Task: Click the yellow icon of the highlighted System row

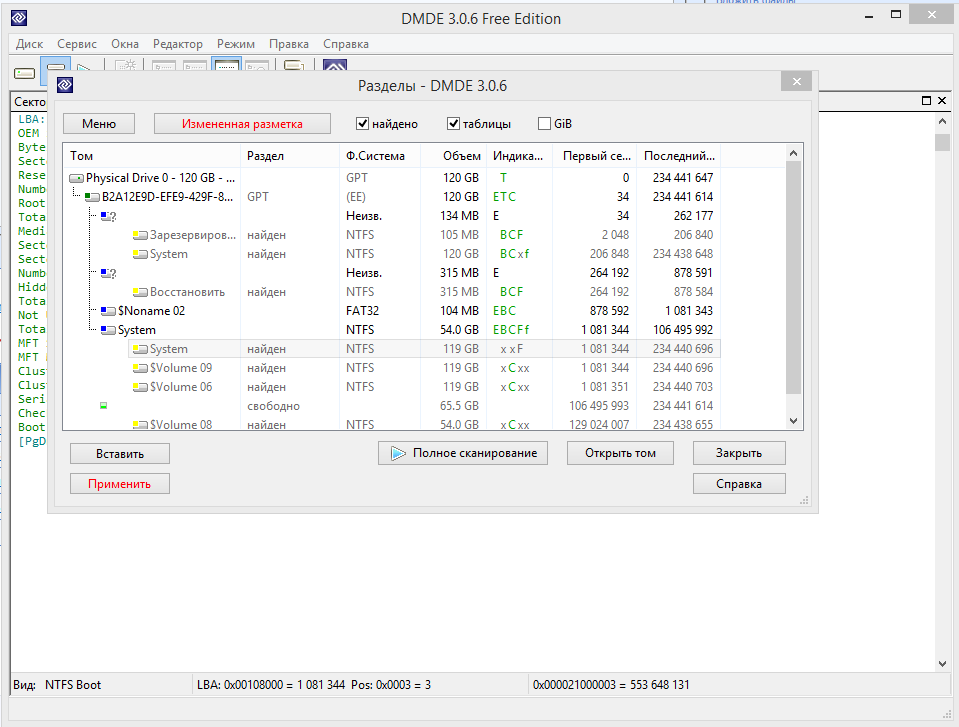Action: click(x=140, y=349)
